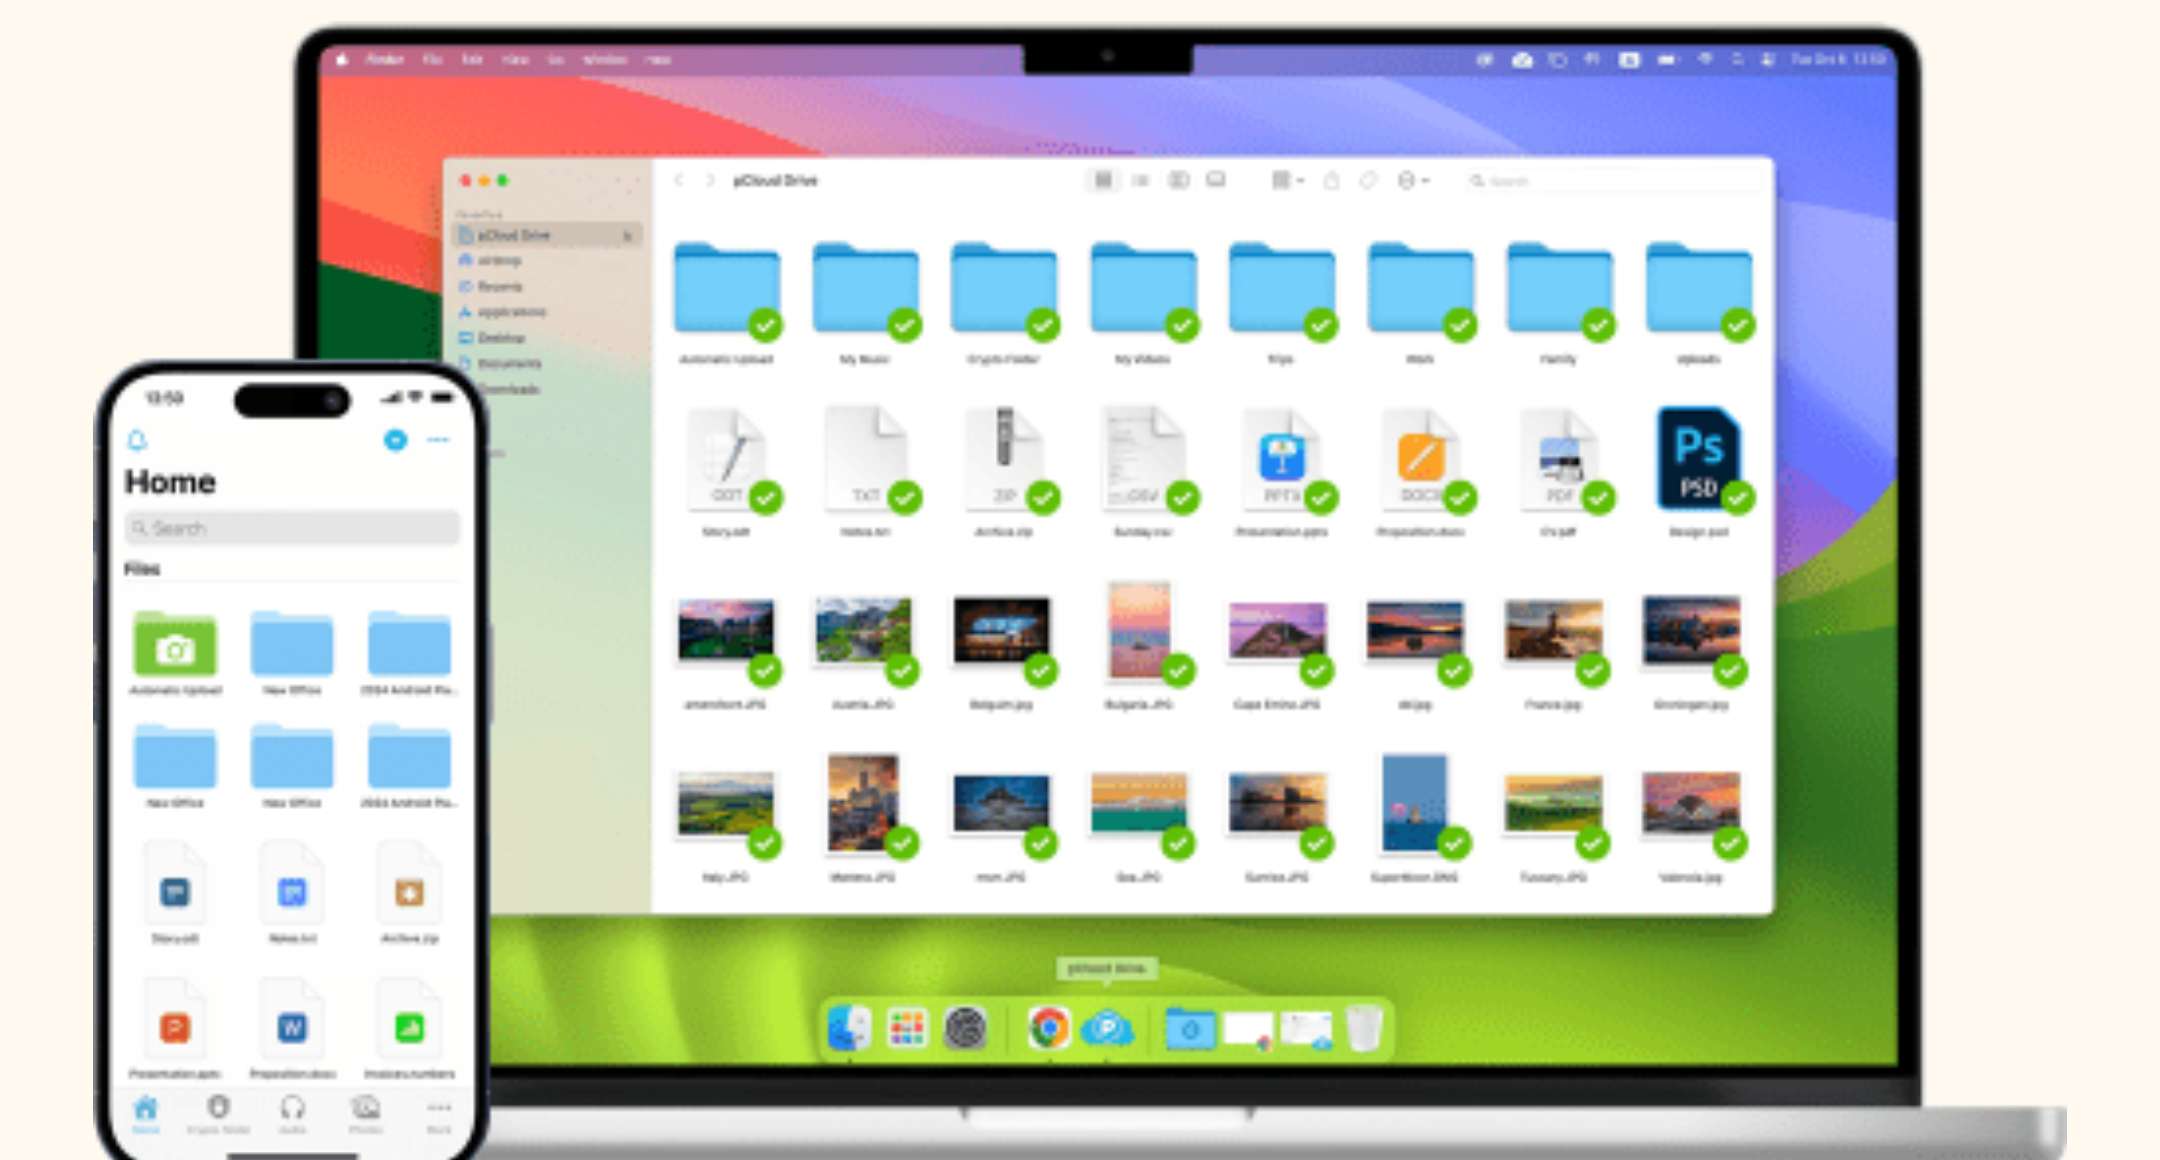Image resolution: width=2160 pixels, height=1160 pixels.
Task: Switch Finder to gallery view
Action: 1216,181
